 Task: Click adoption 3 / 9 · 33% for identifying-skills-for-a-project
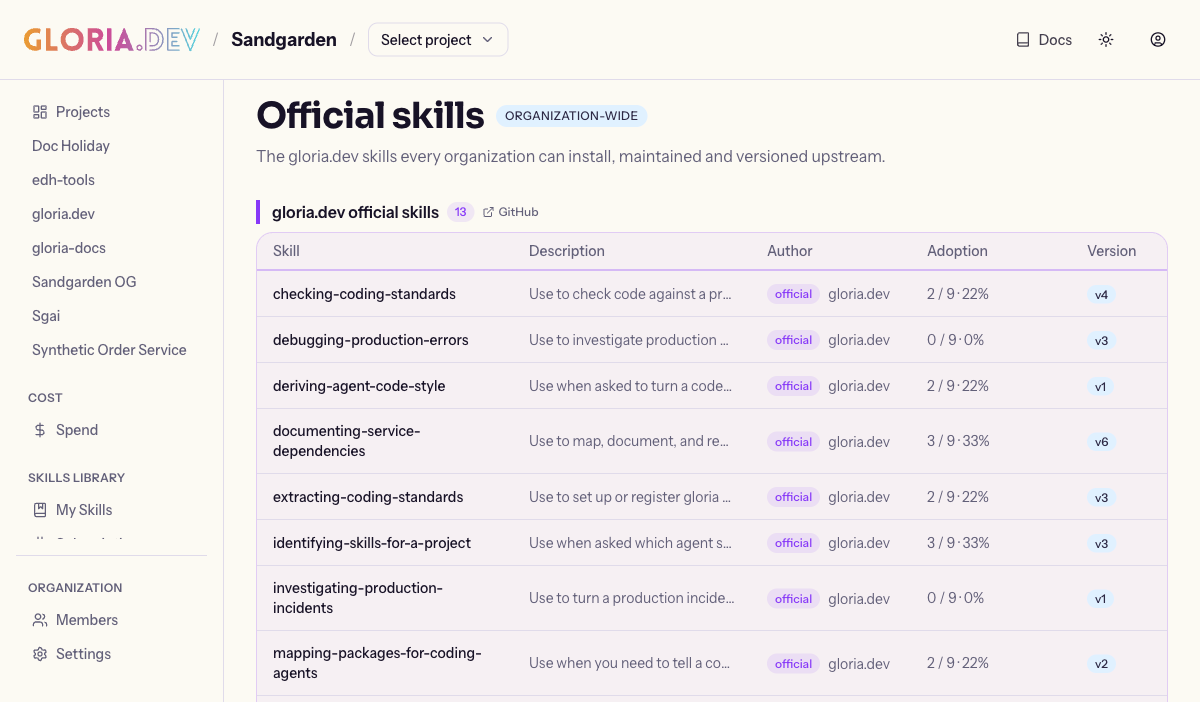tap(958, 543)
